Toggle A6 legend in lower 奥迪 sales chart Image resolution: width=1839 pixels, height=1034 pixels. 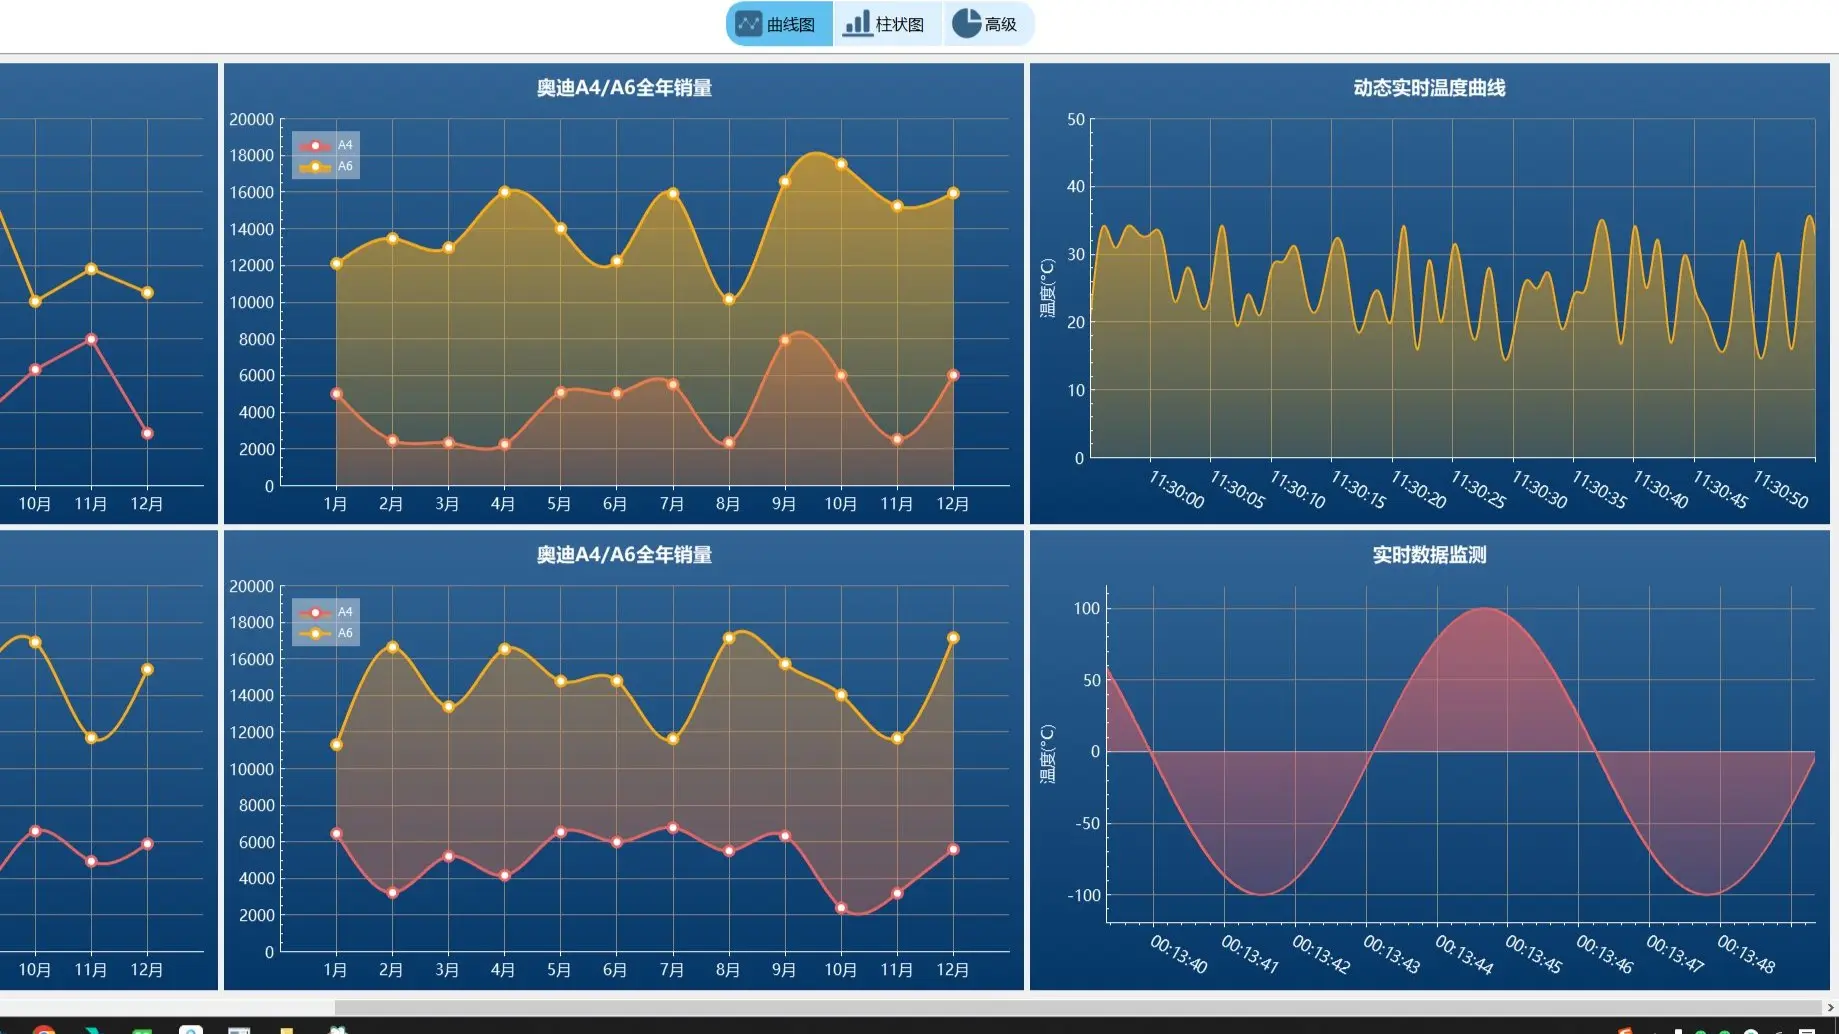[x=326, y=633]
